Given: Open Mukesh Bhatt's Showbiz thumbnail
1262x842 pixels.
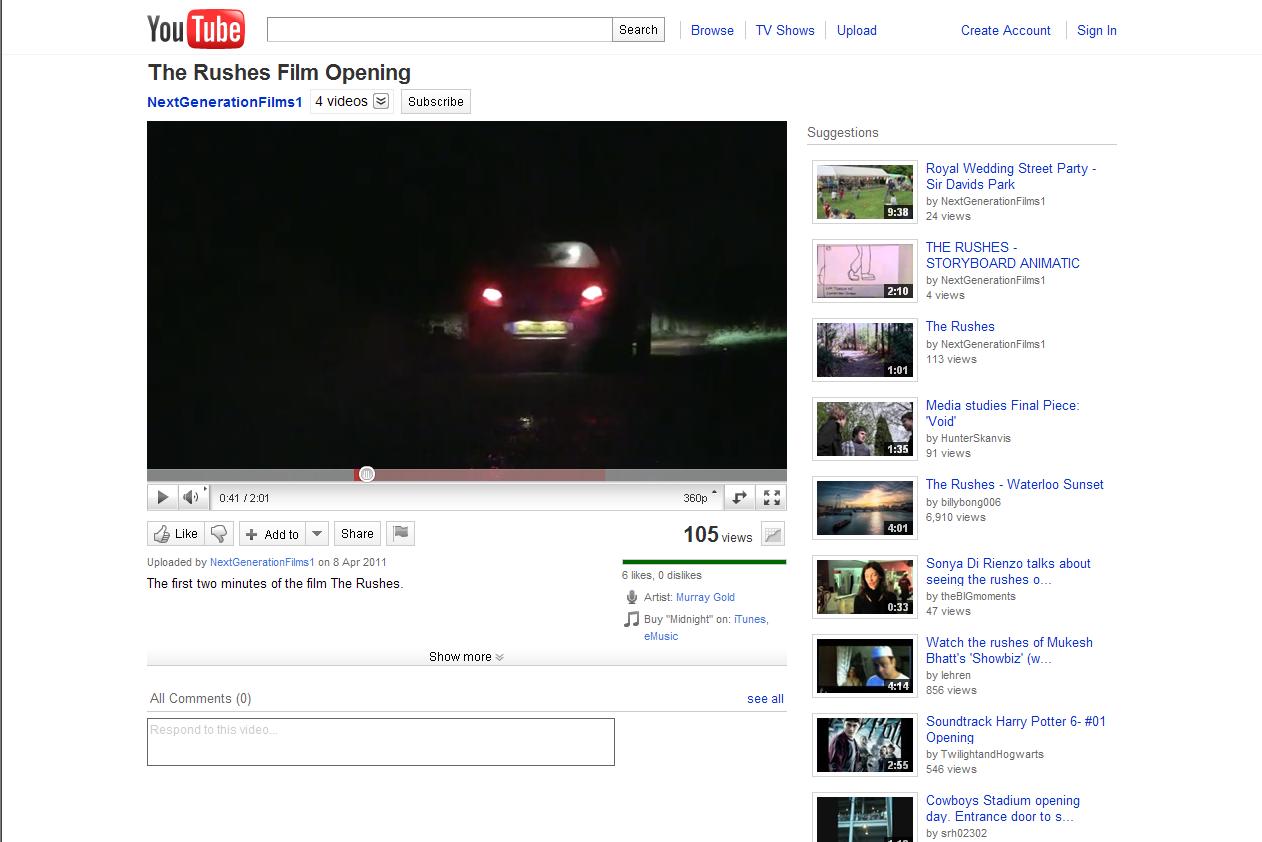Looking at the screenshot, I should [x=865, y=666].
